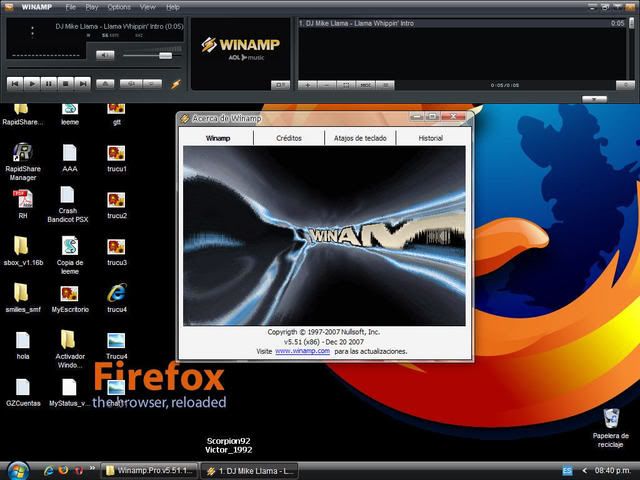This screenshot has width=640, height=480.
Task: Mute audio with the speaker button
Action: [x=105, y=55]
